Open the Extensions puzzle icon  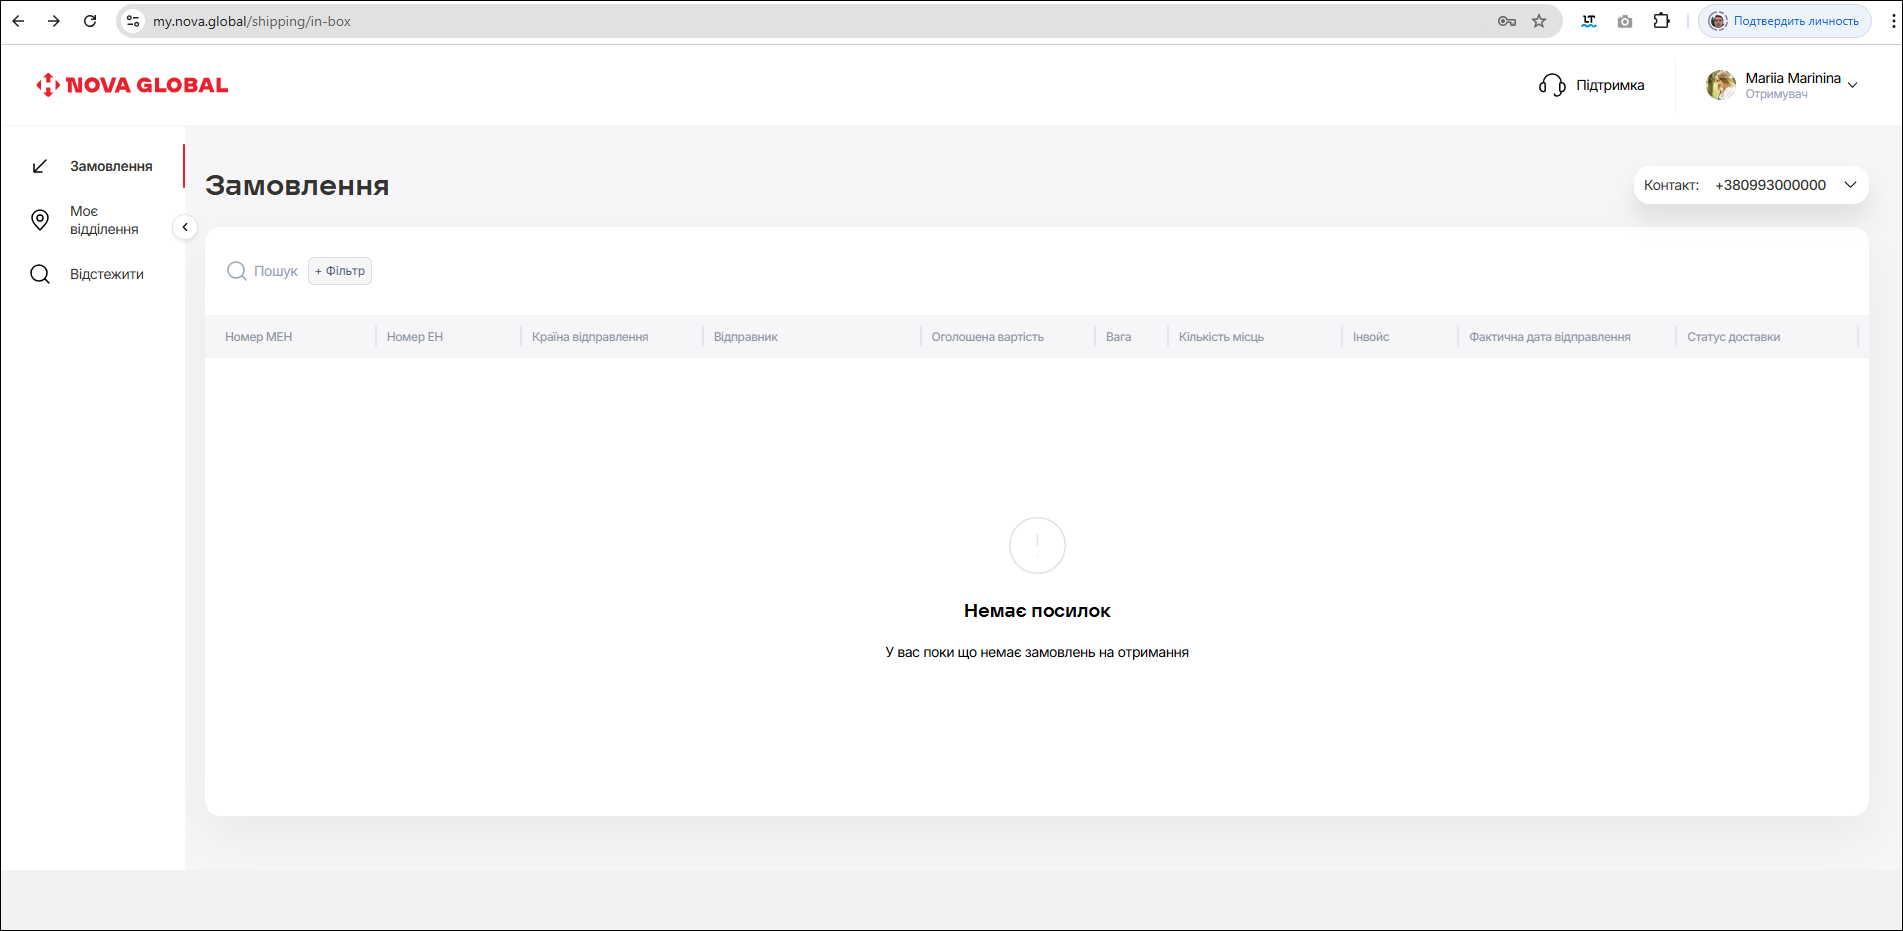pyautogui.click(x=1662, y=21)
